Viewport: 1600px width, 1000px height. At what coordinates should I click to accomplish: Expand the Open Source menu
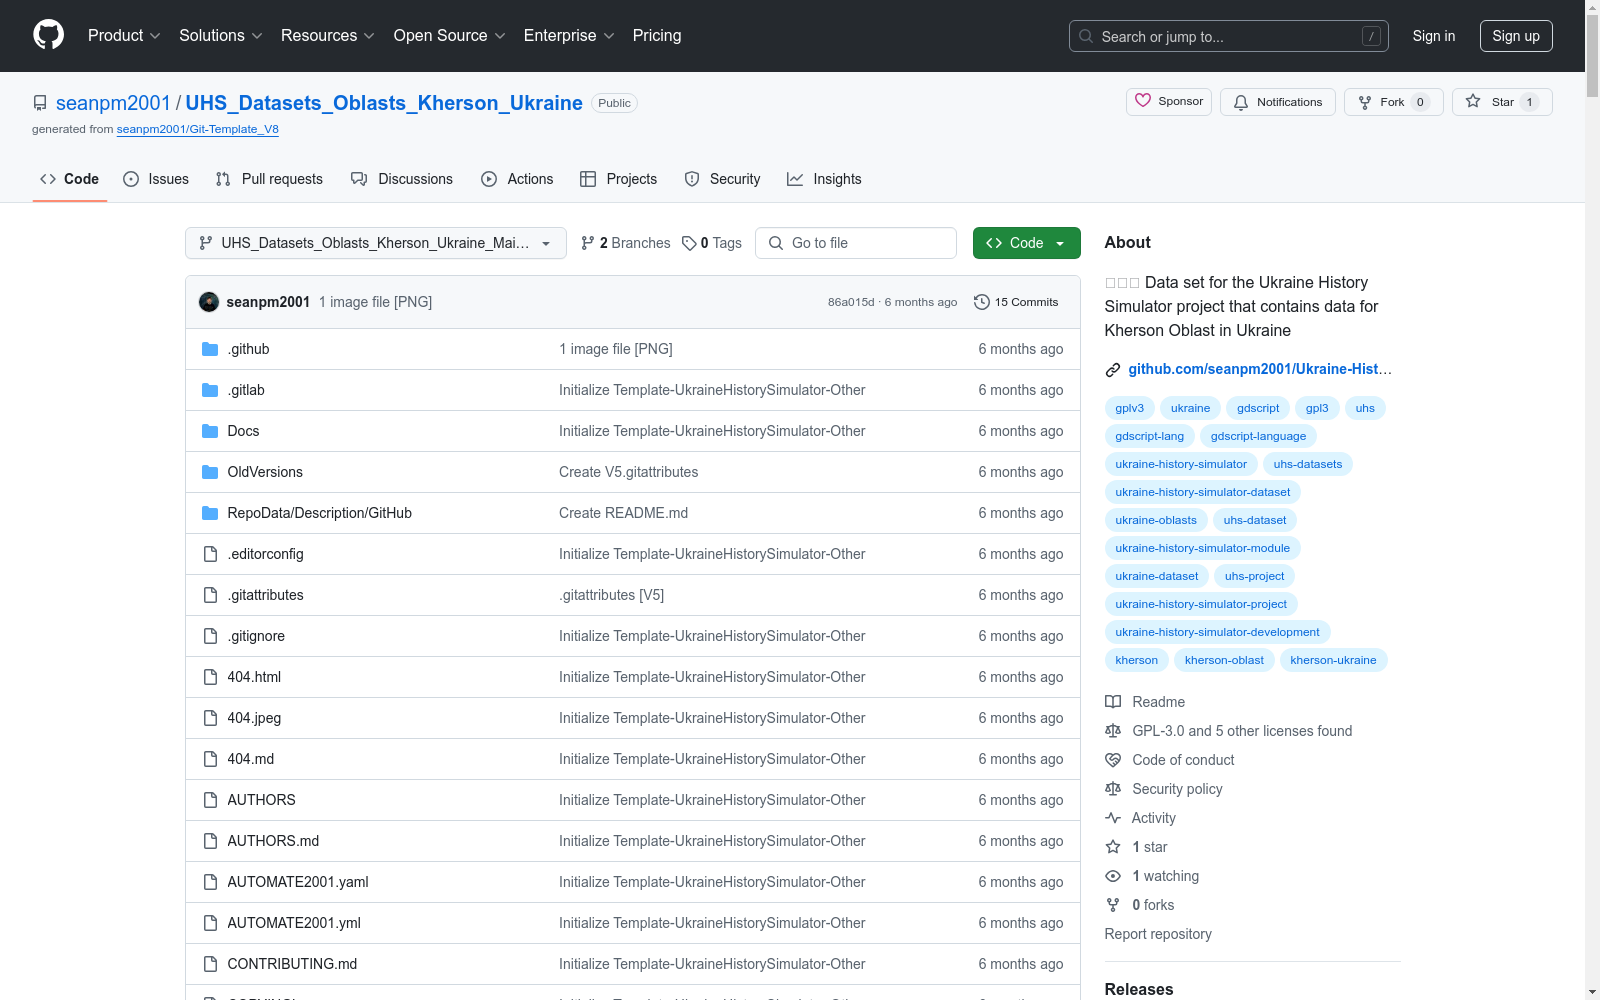(x=450, y=36)
